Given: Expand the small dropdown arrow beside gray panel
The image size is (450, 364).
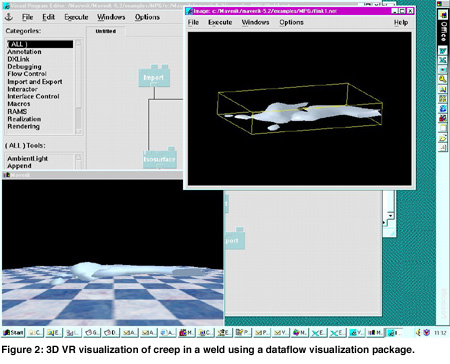Looking at the screenshot, I should (x=391, y=216).
